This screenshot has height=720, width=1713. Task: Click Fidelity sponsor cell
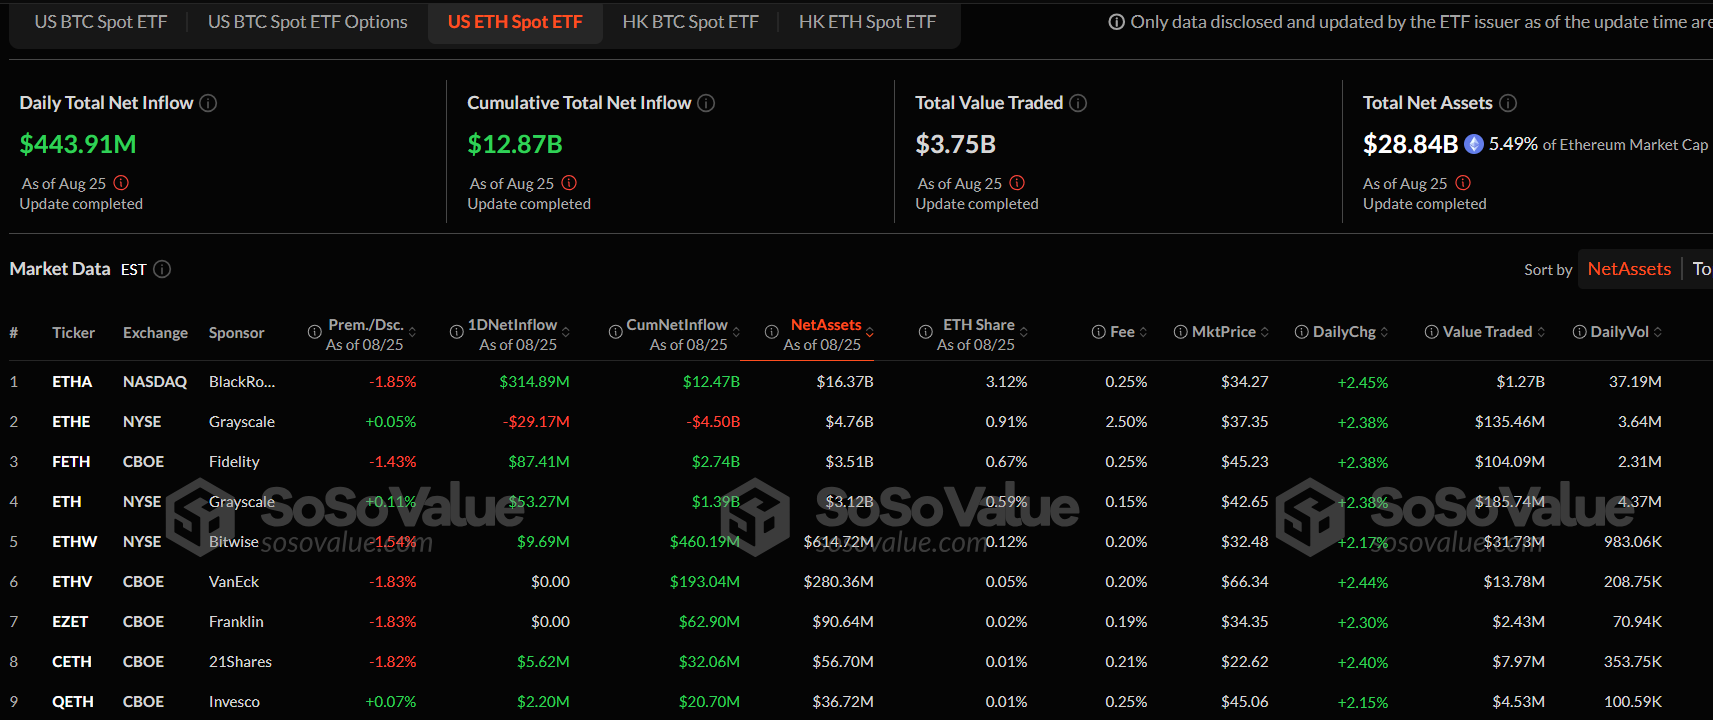point(234,462)
